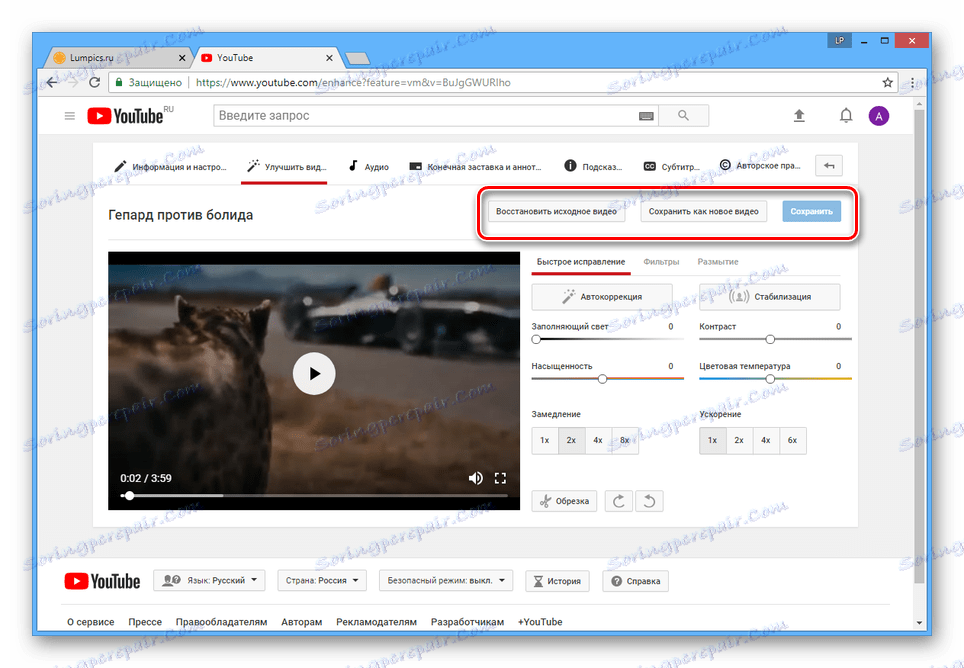This screenshot has height=668, width=964.
Task: Click the video upload icon
Action: [799, 115]
